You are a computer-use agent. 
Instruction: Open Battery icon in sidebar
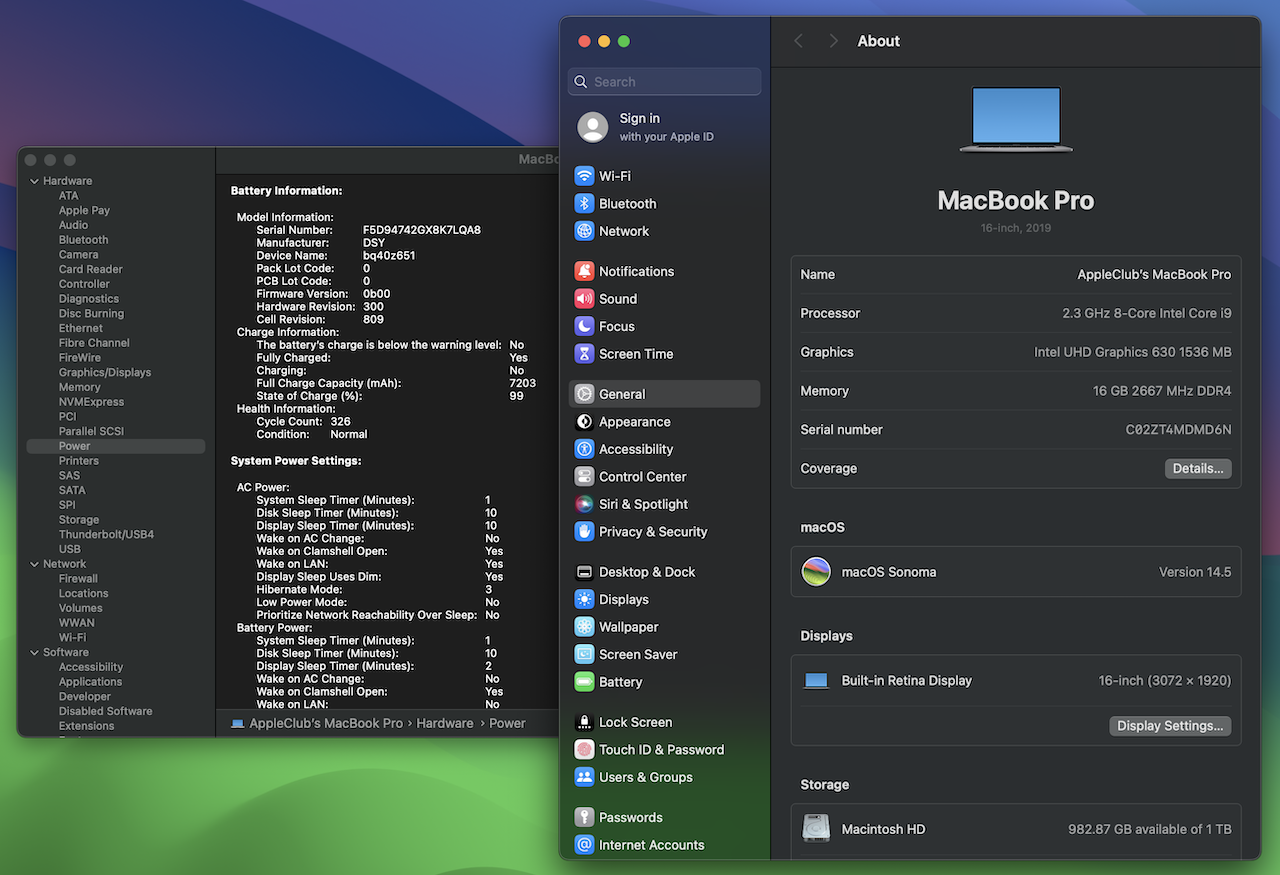585,682
